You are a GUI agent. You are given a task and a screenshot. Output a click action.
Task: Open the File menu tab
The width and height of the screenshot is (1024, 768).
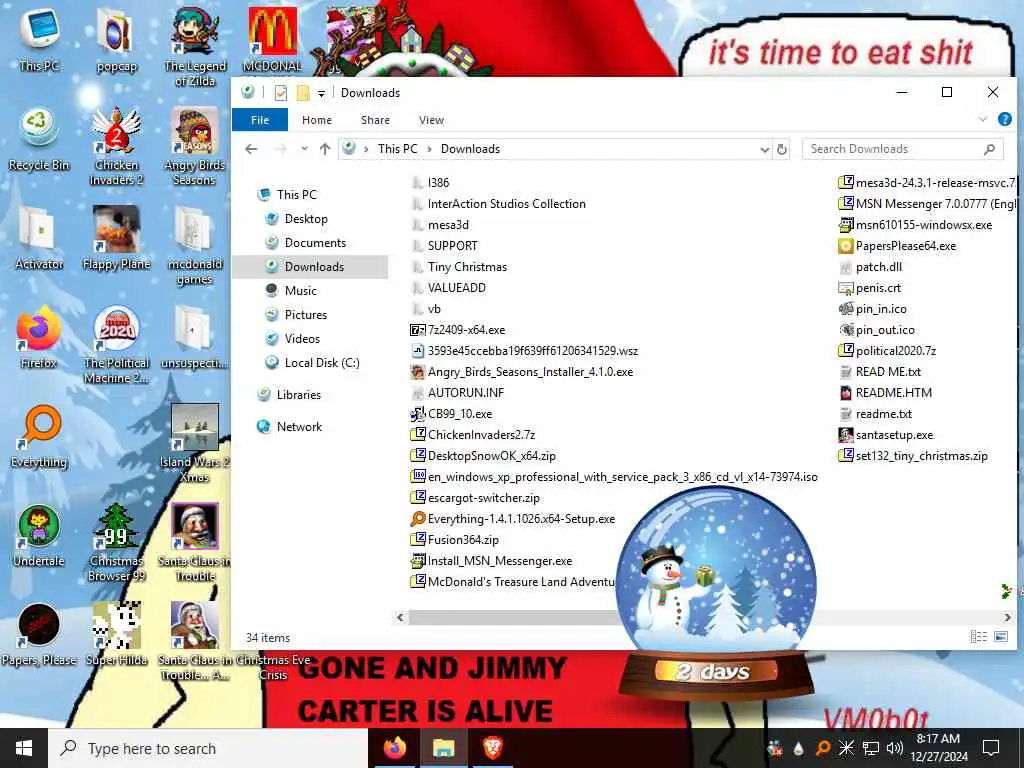[x=260, y=120]
